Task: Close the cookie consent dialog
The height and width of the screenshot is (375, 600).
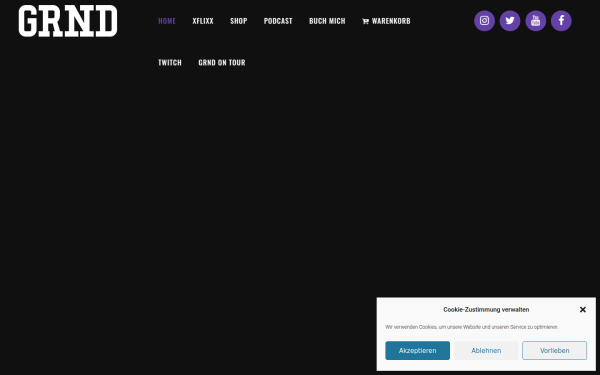Action: pyautogui.click(x=582, y=310)
